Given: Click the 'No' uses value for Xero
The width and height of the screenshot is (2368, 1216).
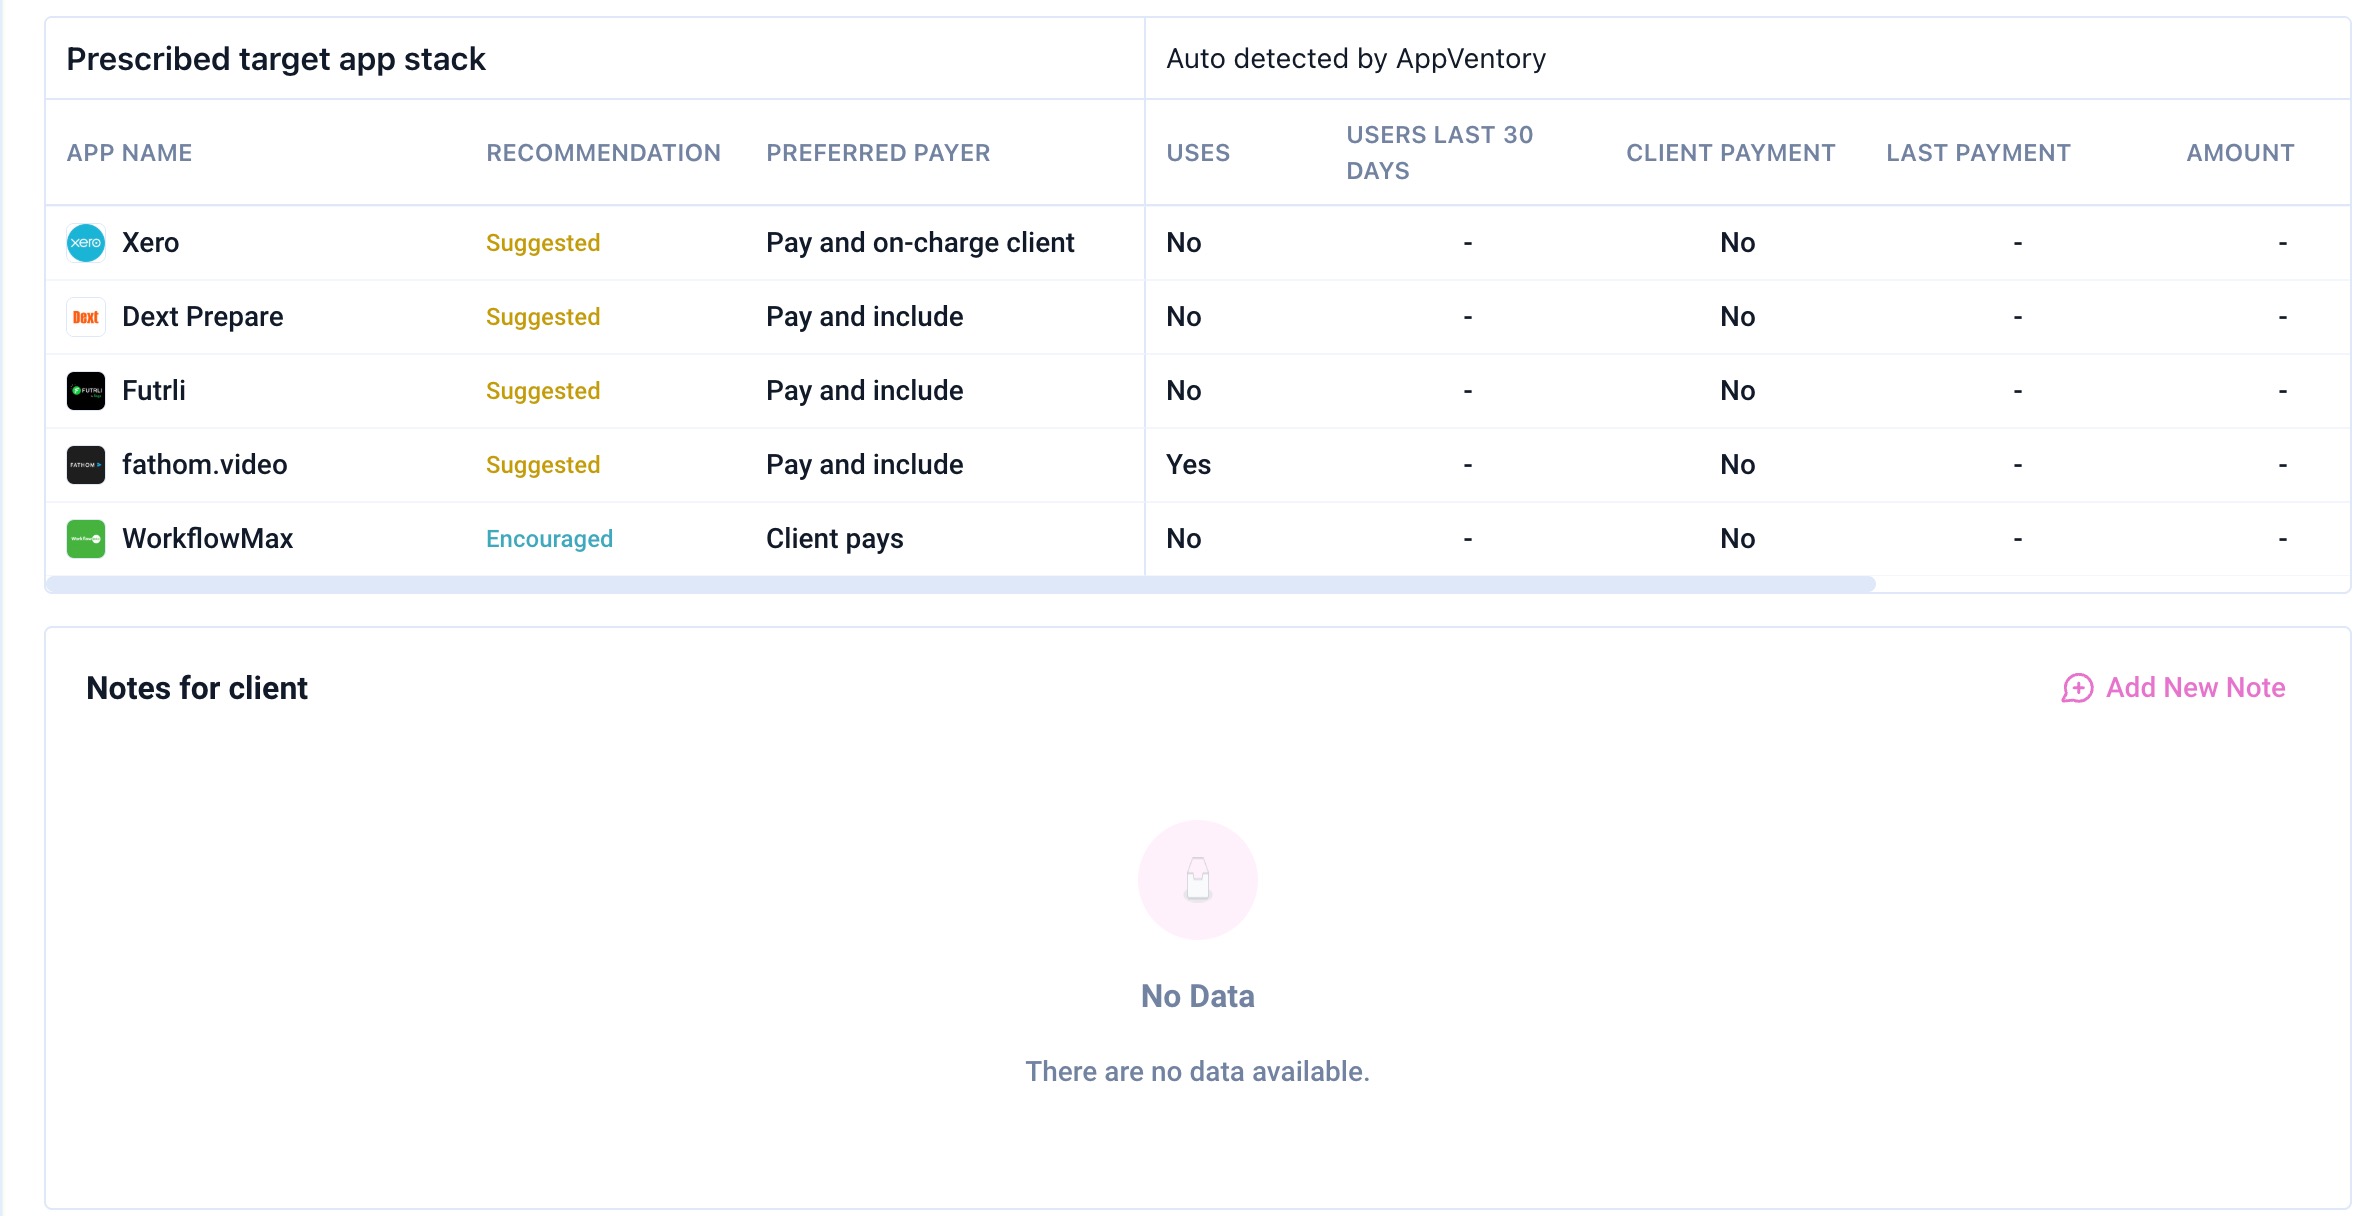Looking at the screenshot, I should (x=1184, y=243).
